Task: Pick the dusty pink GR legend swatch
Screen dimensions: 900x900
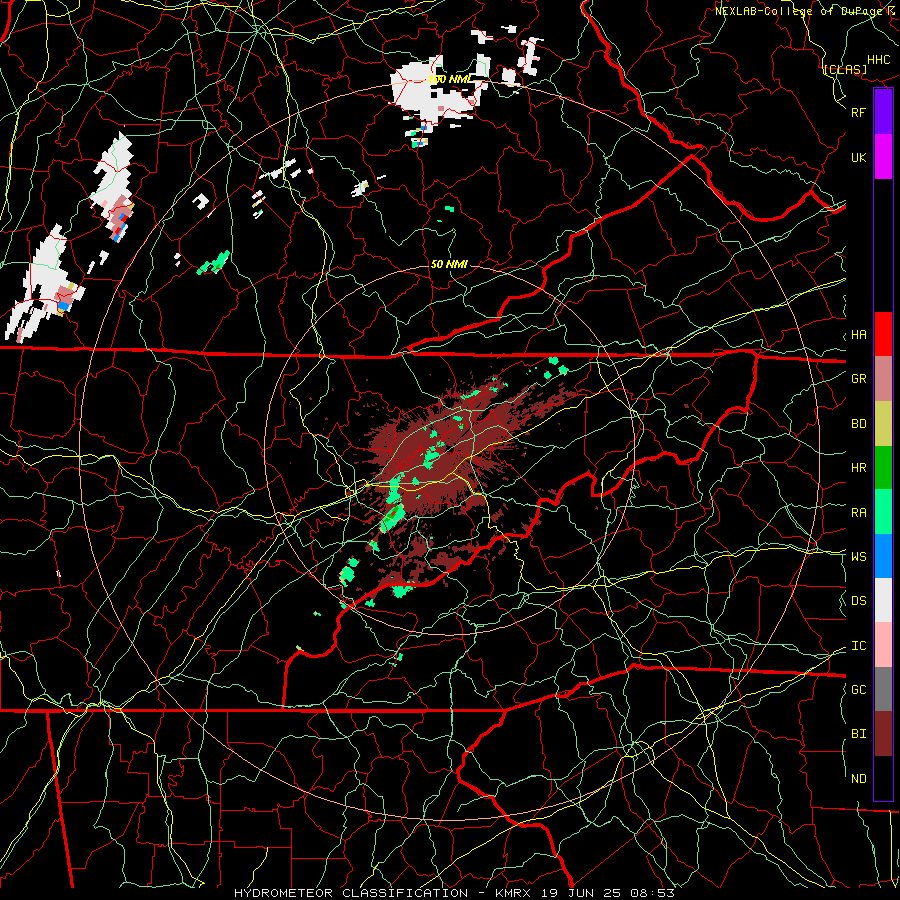Action: click(x=883, y=379)
